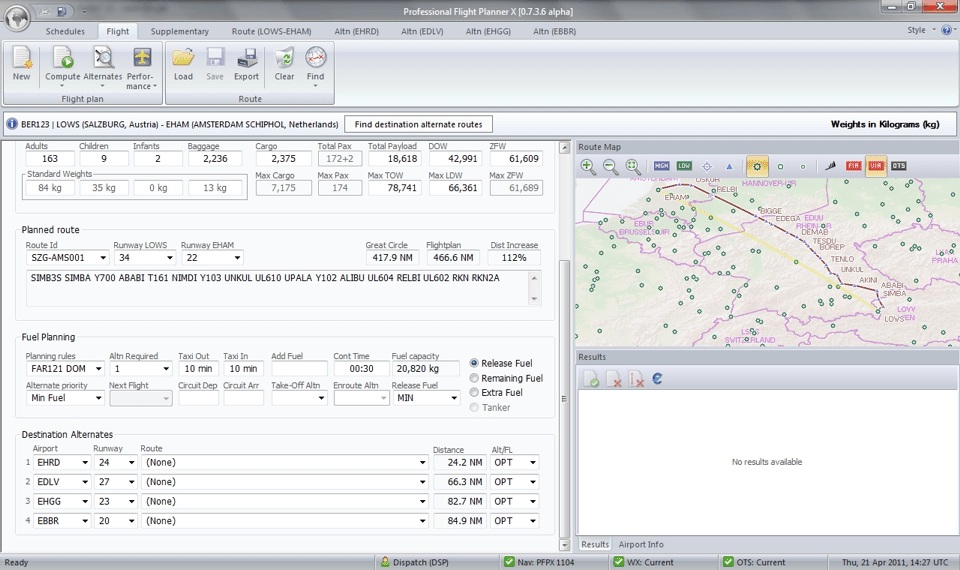
Task: Select the Extra Fuel radio button
Action: point(474,392)
